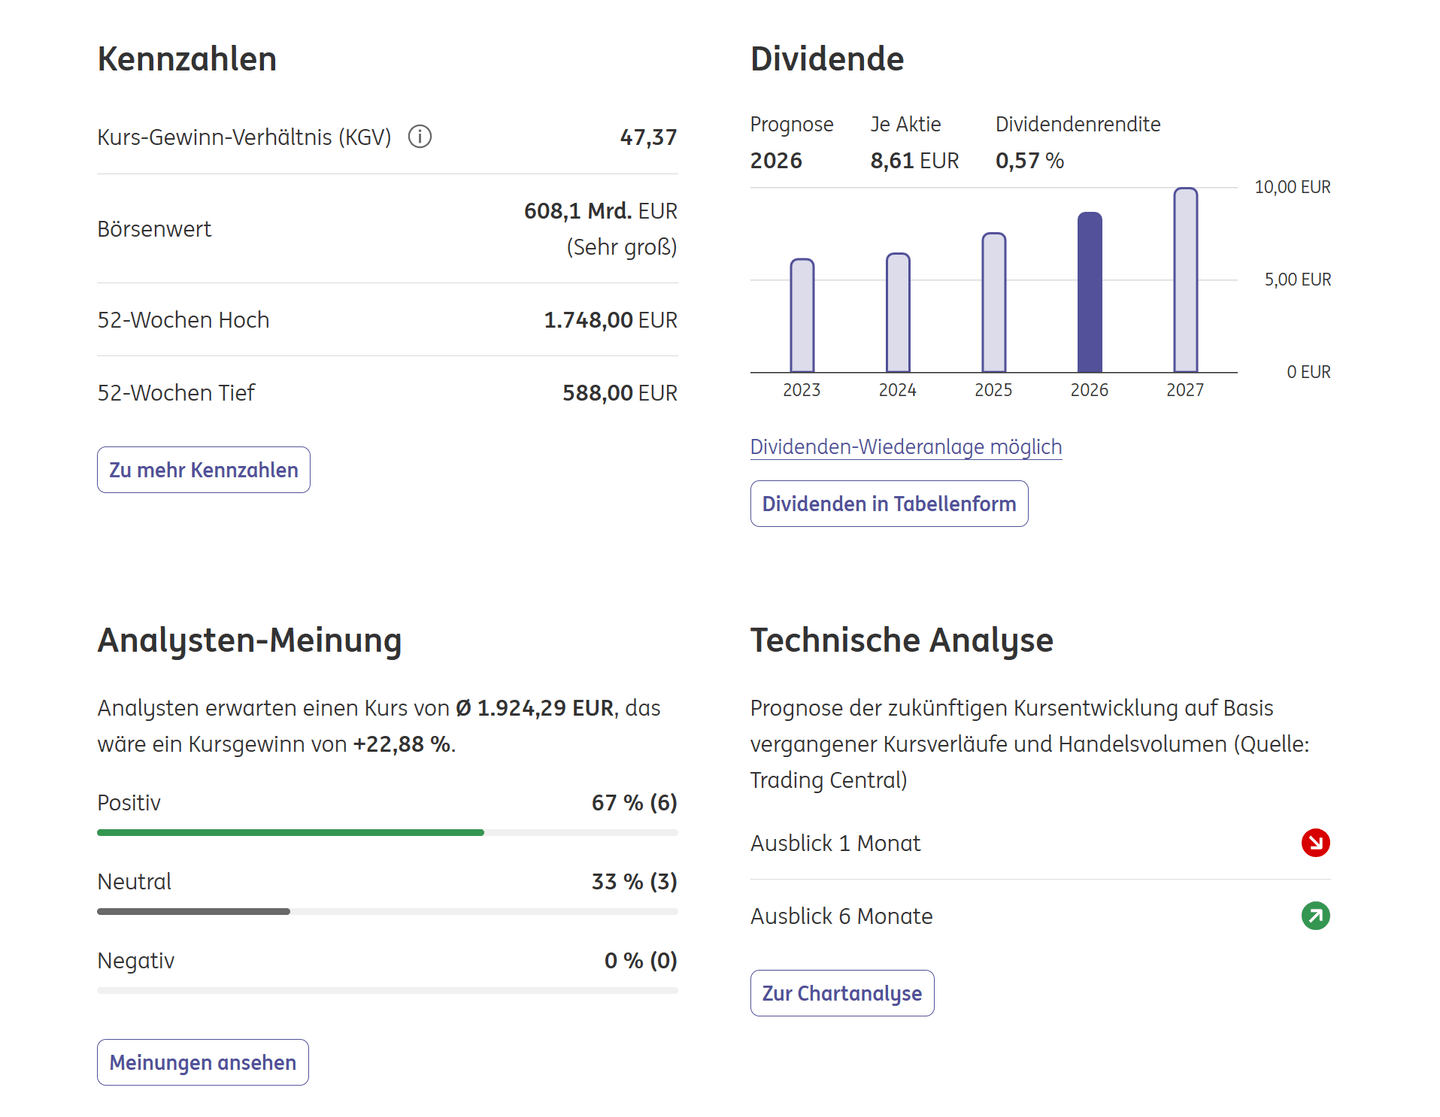Click the Technische Analyse heading

902,640
